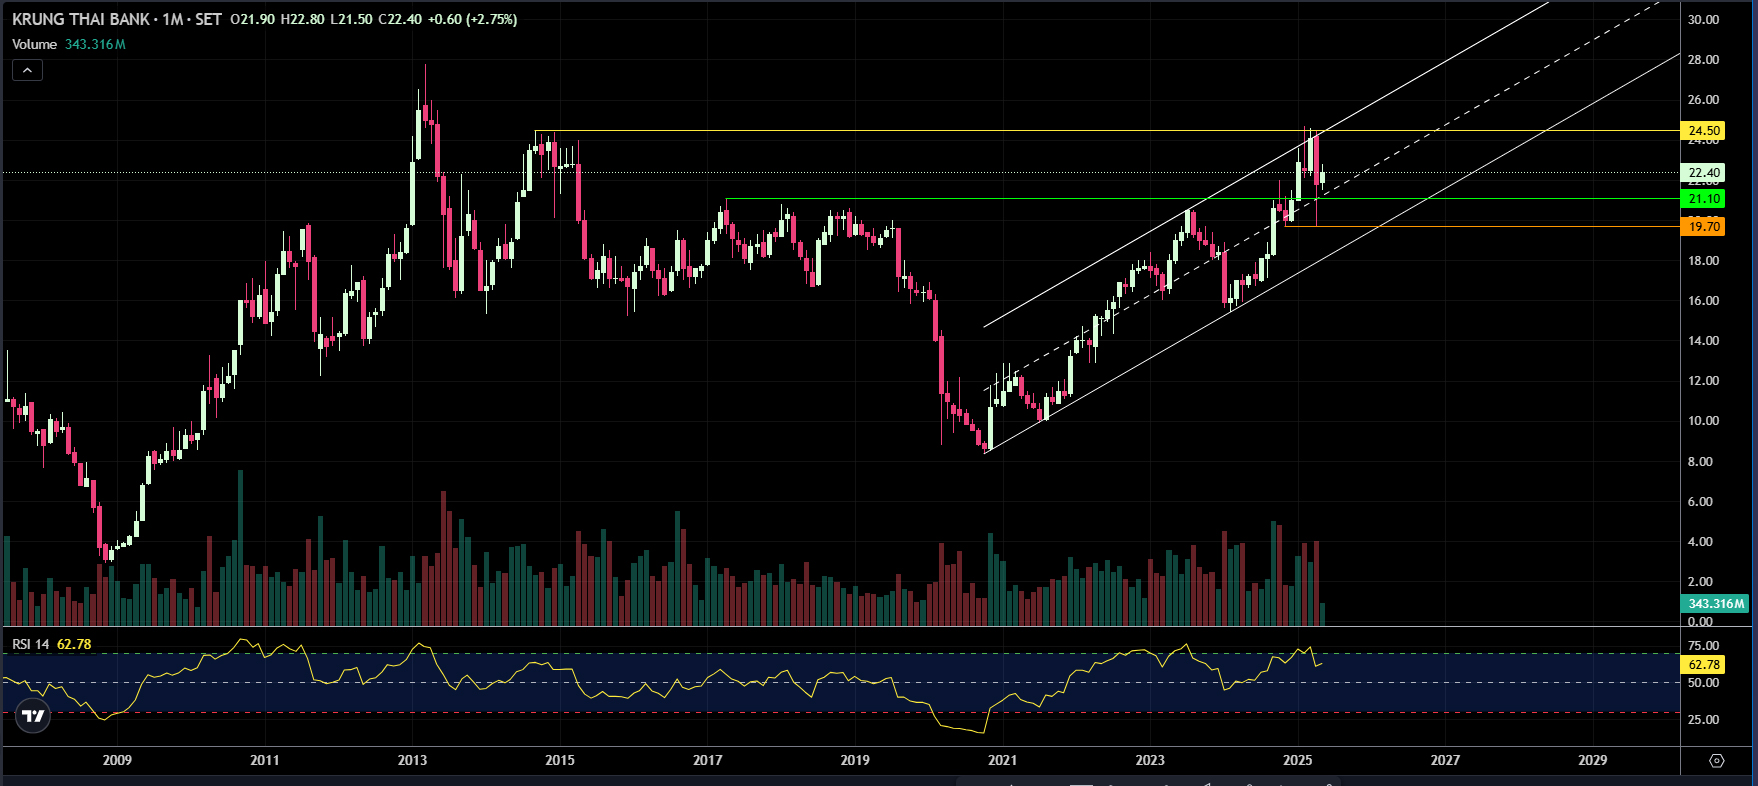Click the 2029 label on the time axis
The width and height of the screenshot is (1758, 786).
pos(1593,760)
